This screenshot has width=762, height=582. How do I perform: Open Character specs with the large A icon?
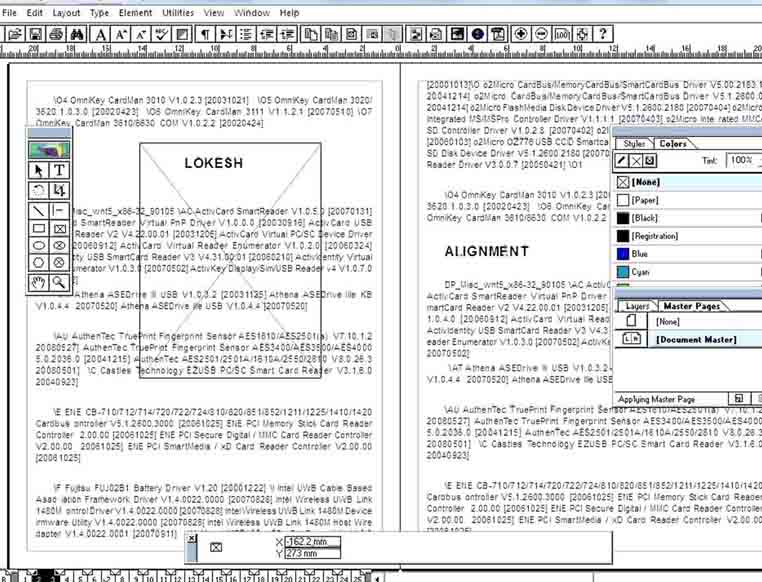pos(100,34)
